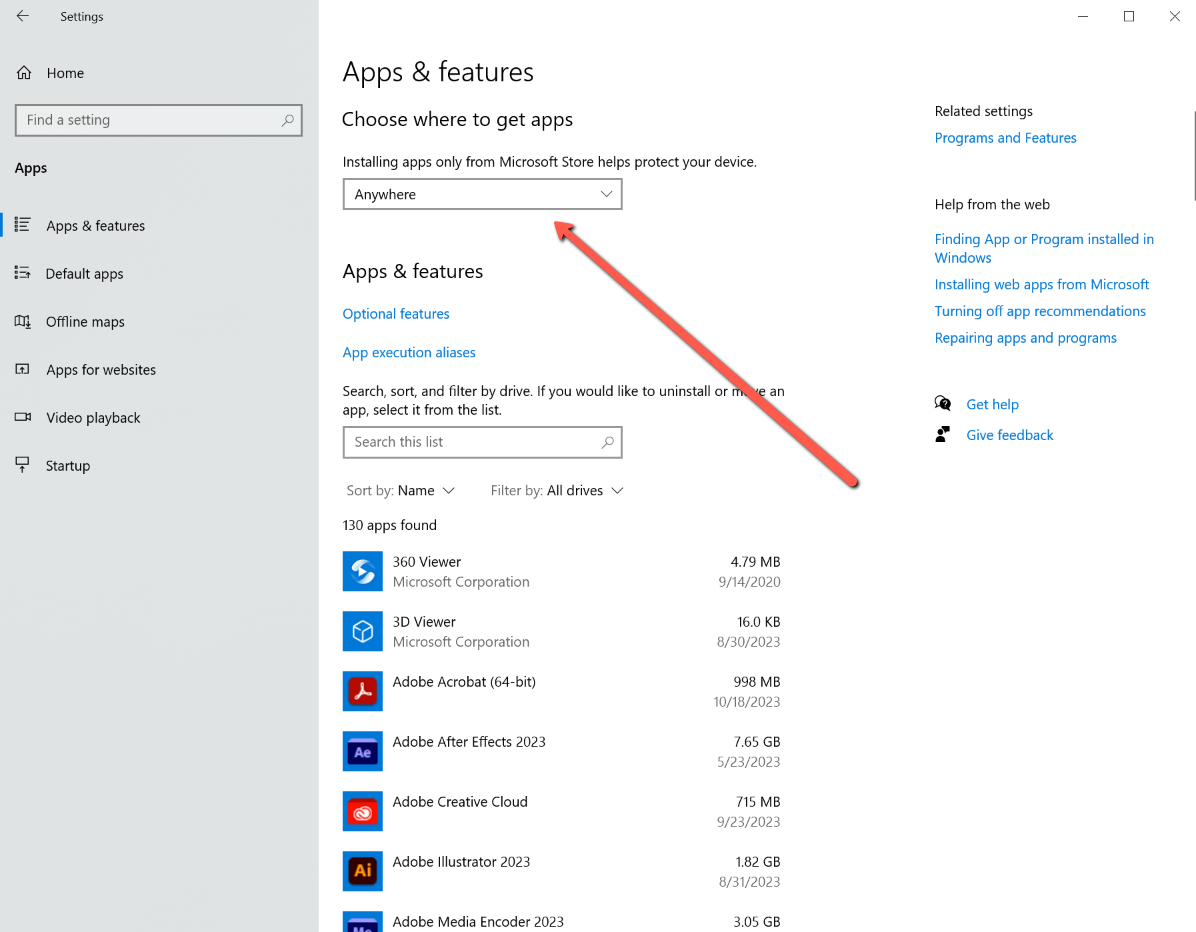Go back using the back arrow

tap(23, 17)
